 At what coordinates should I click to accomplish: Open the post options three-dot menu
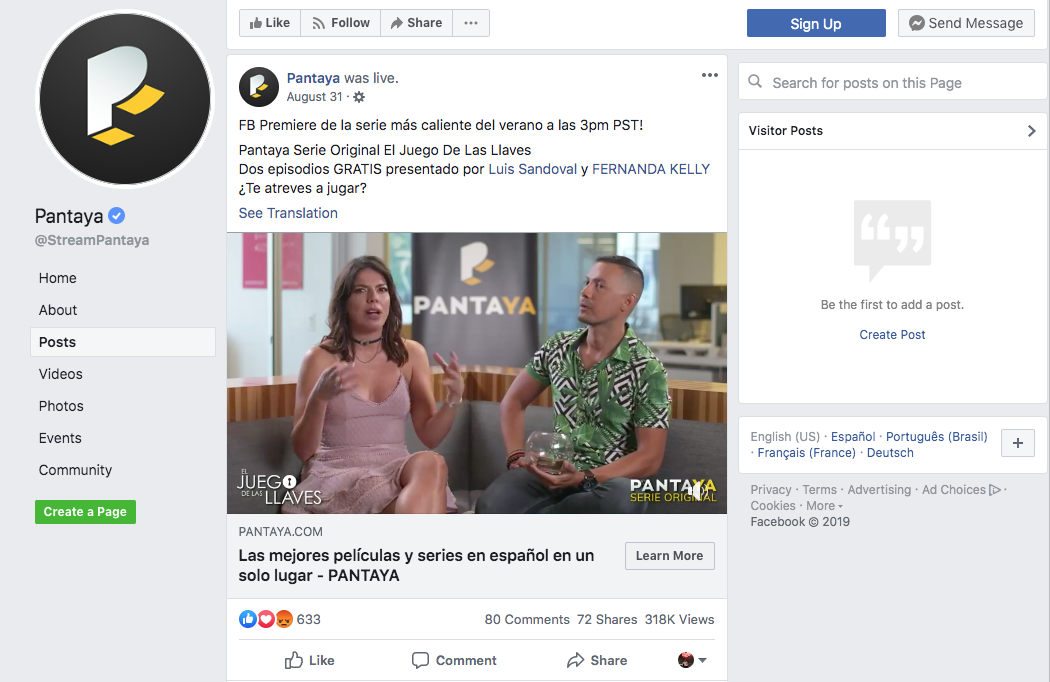point(710,75)
